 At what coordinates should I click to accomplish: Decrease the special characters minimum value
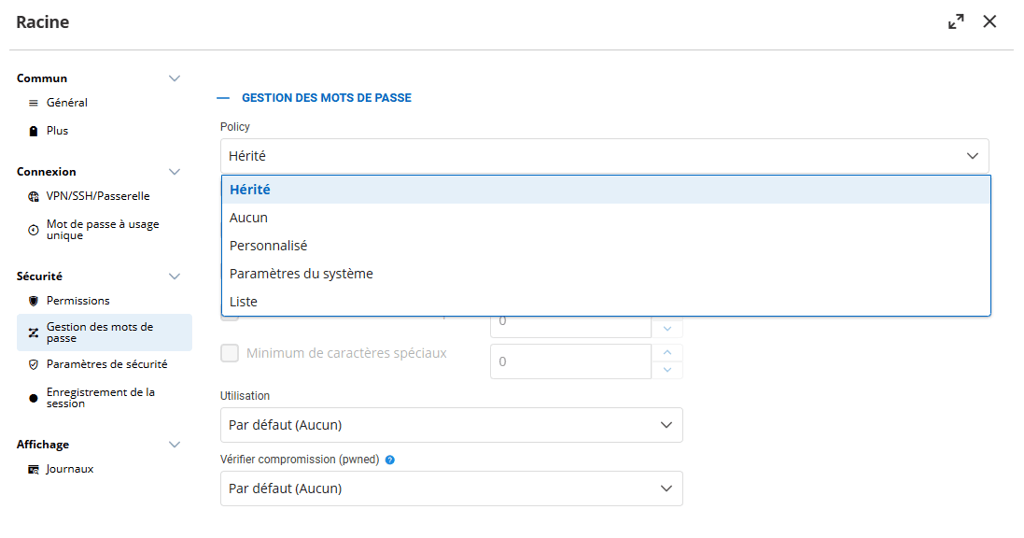(667, 370)
